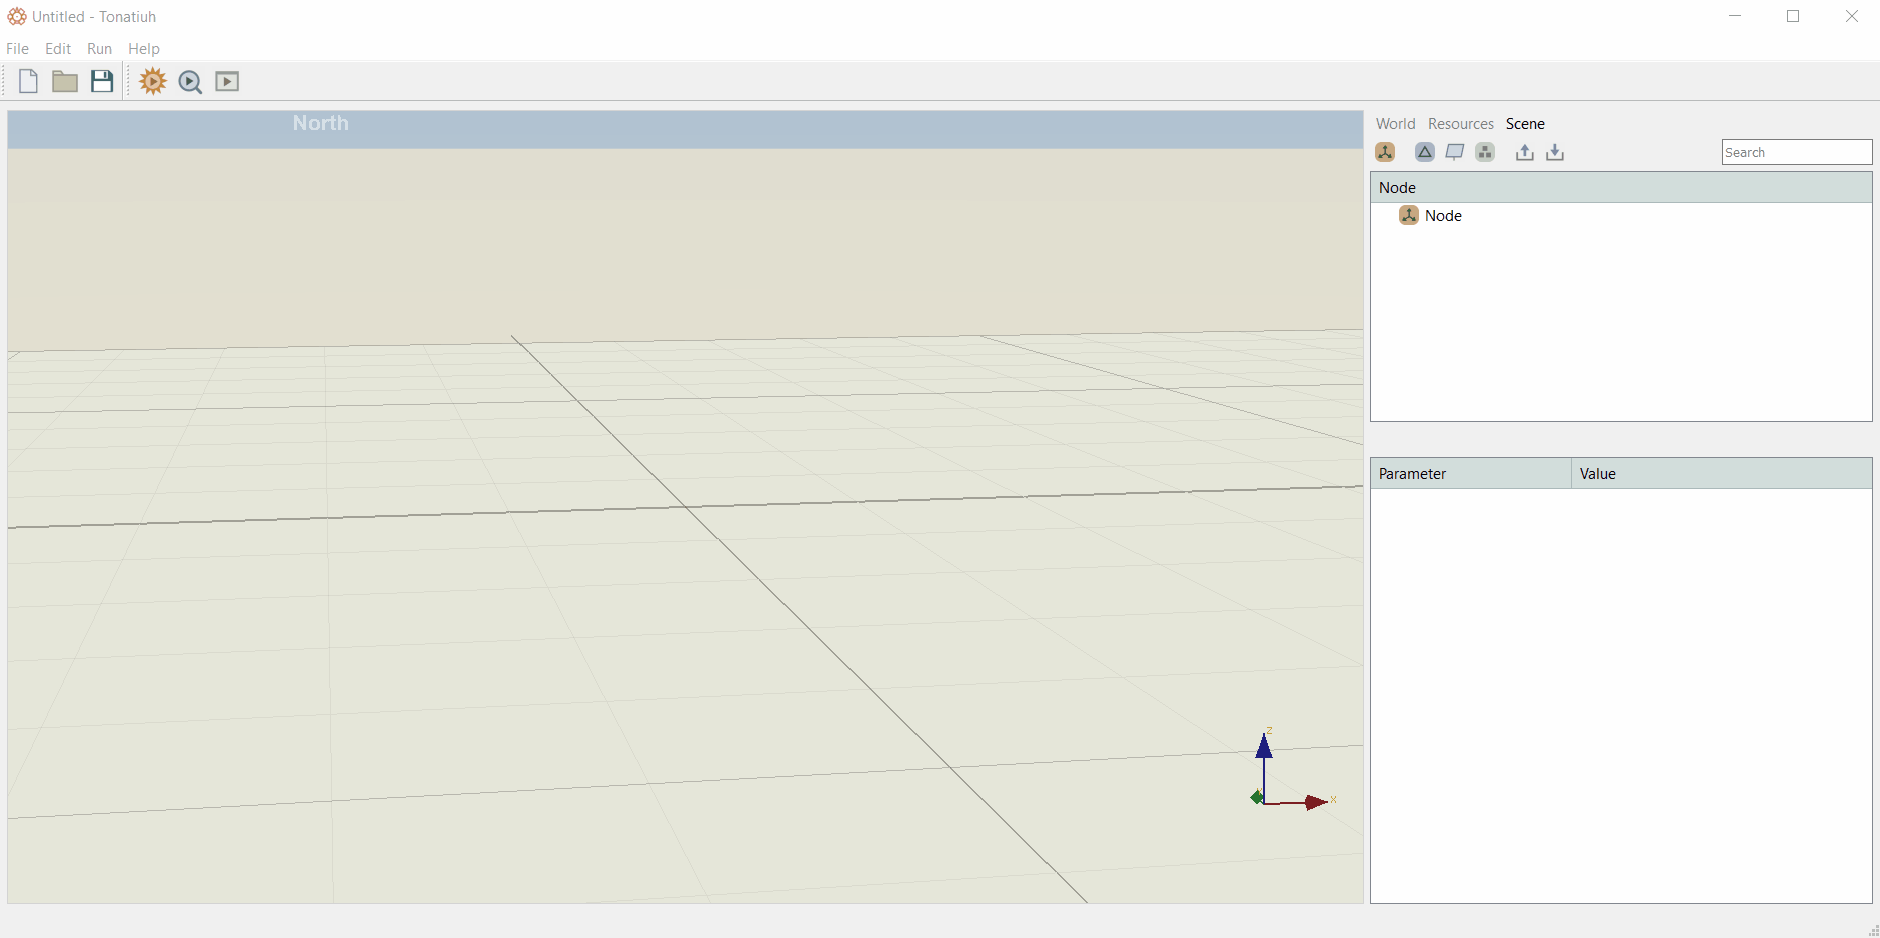Click the Node tree item icon
Screen dimensions: 1880x938
(1409, 215)
